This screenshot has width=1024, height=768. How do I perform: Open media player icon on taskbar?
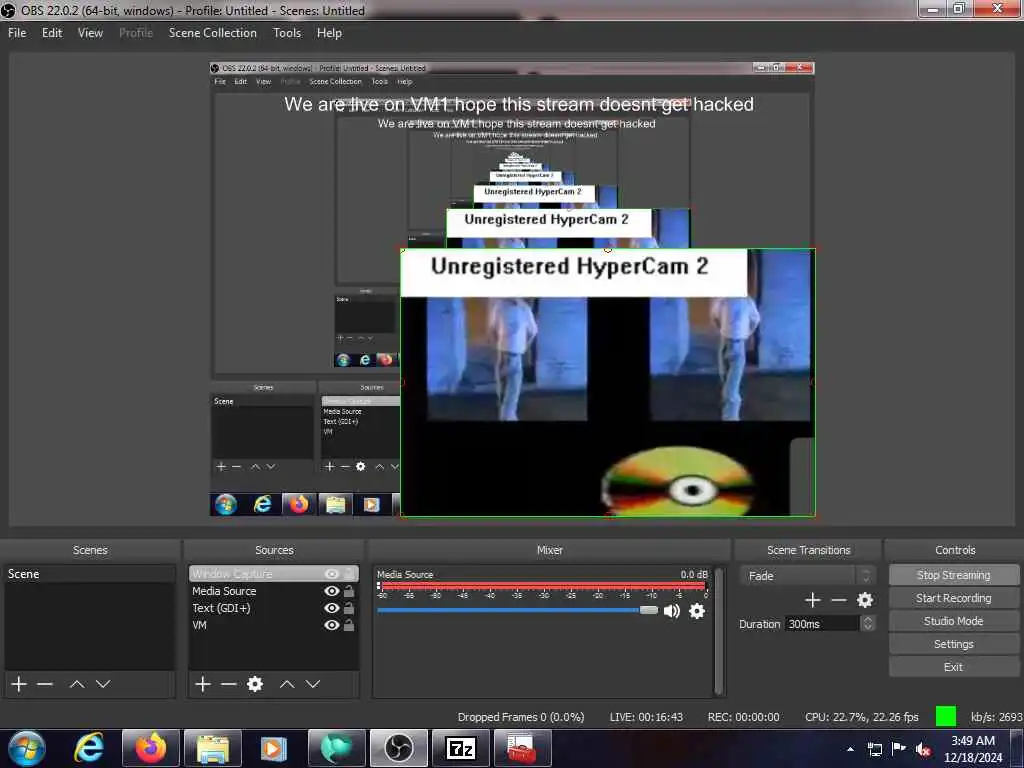click(274, 748)
